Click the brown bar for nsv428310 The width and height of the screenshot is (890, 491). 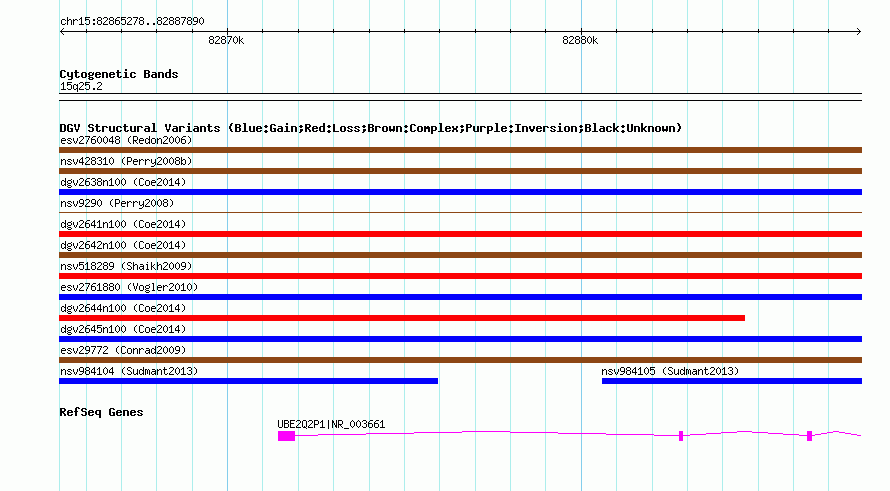click(x=460, y=171)
